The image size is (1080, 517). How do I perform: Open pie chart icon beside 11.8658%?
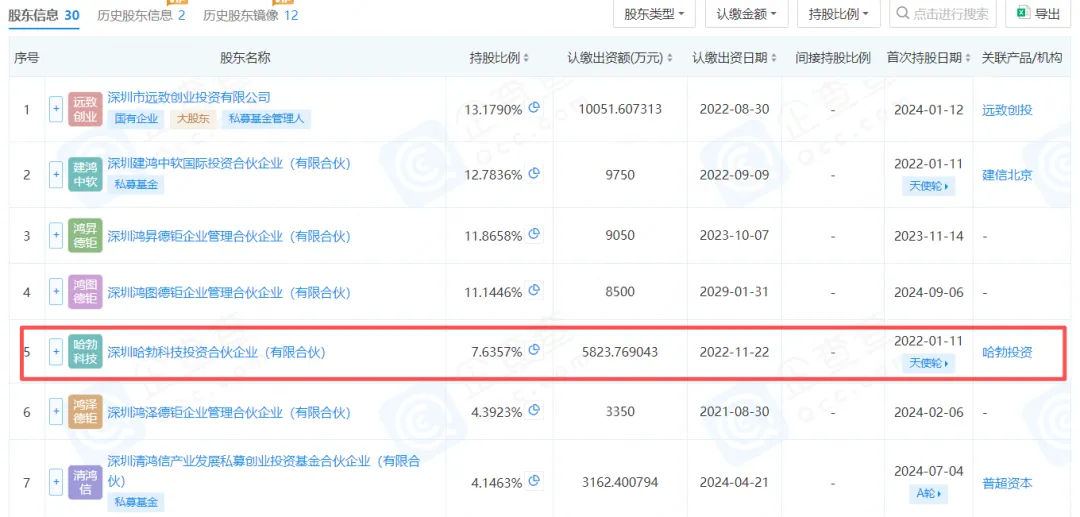[x=534, y=235]
